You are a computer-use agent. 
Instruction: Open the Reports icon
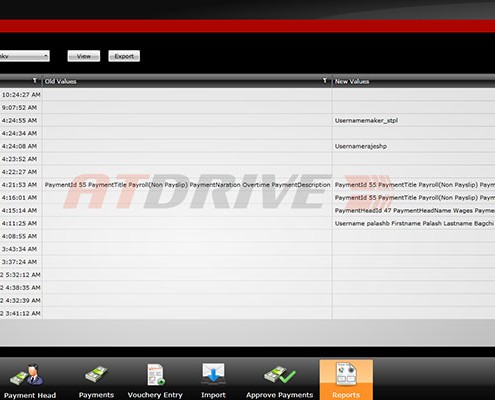[x=346, y=374]
